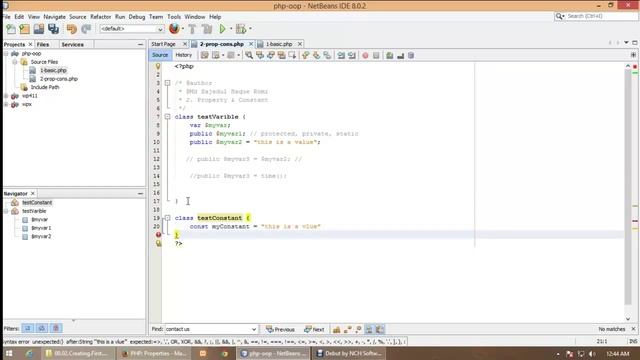Toggle Match Case in Find bar
This screenshot has width=640, height=360.
pos(336,329)
